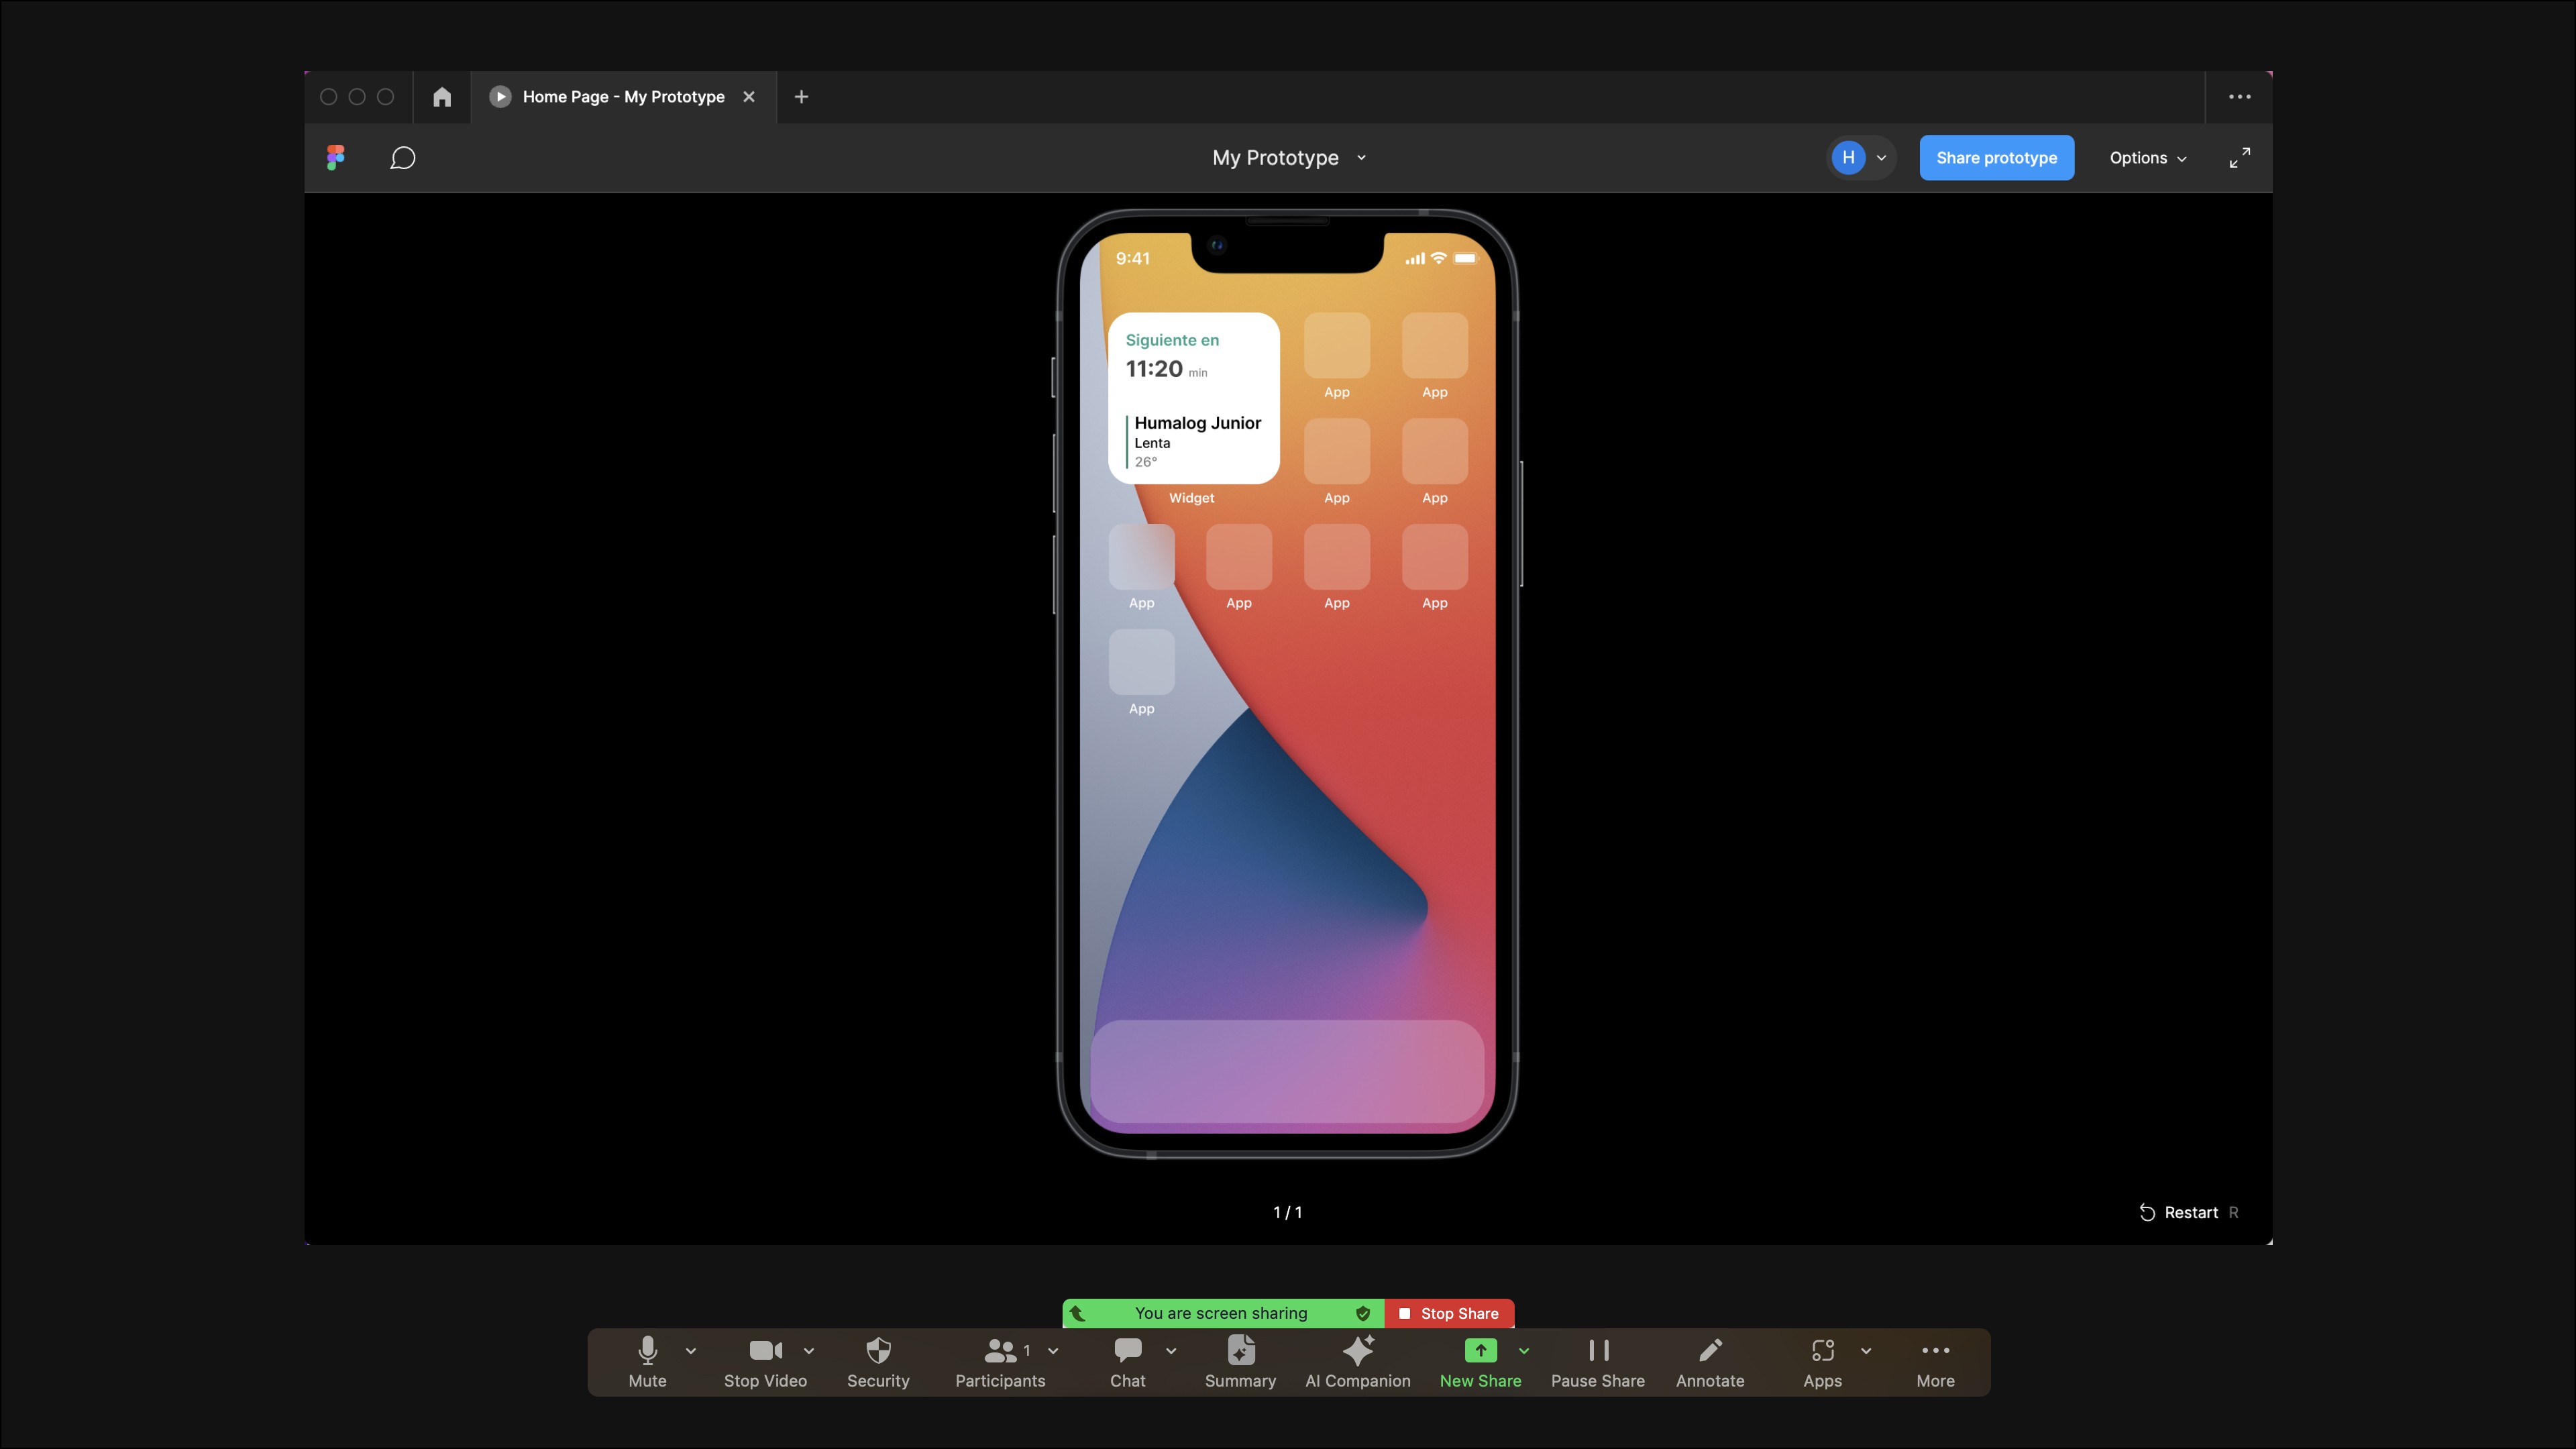Stop Video with the camera icon
Screen dimensions: 2576x1449
(765, 1362)
